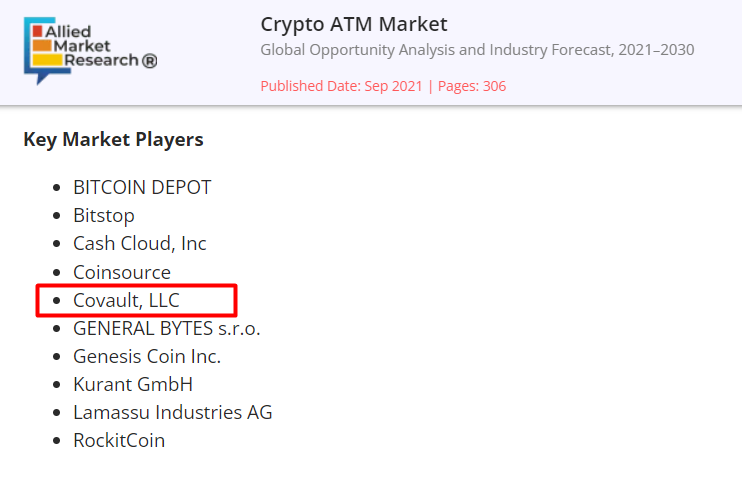The height and width of the screenshot is (487, 742).
Task: Click the bullet beside Covault, LLC
Action: point(57,301)
